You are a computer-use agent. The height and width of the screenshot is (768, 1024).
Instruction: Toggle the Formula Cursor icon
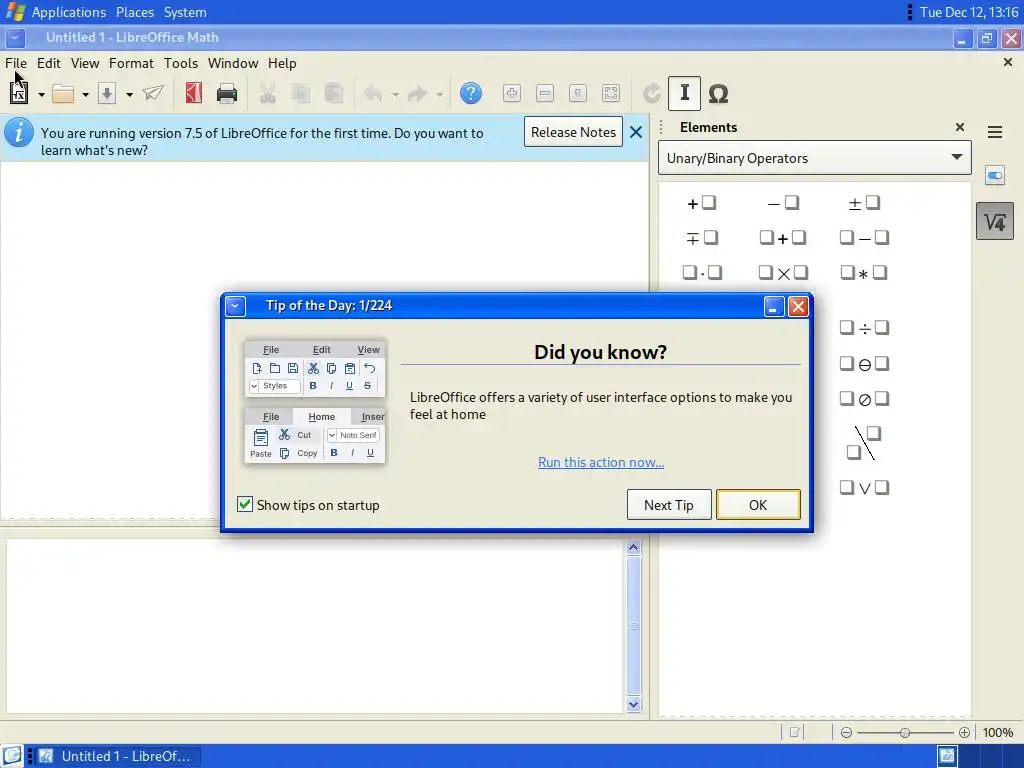(684, 93)
